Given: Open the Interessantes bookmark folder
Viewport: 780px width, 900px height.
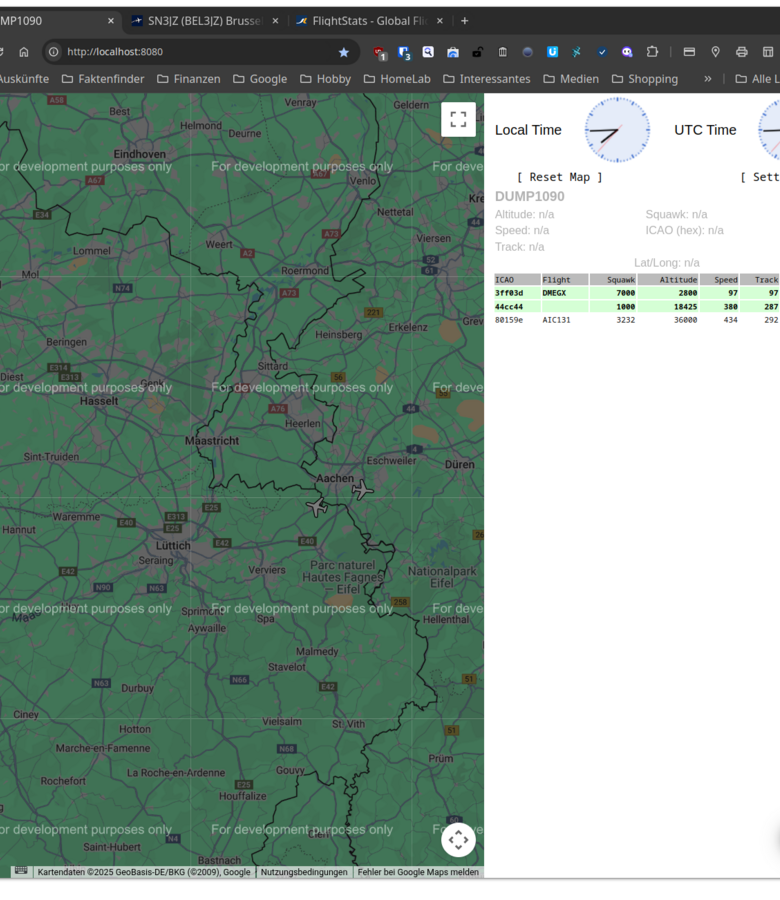Looking at the screenshot, I should point(487,79).
